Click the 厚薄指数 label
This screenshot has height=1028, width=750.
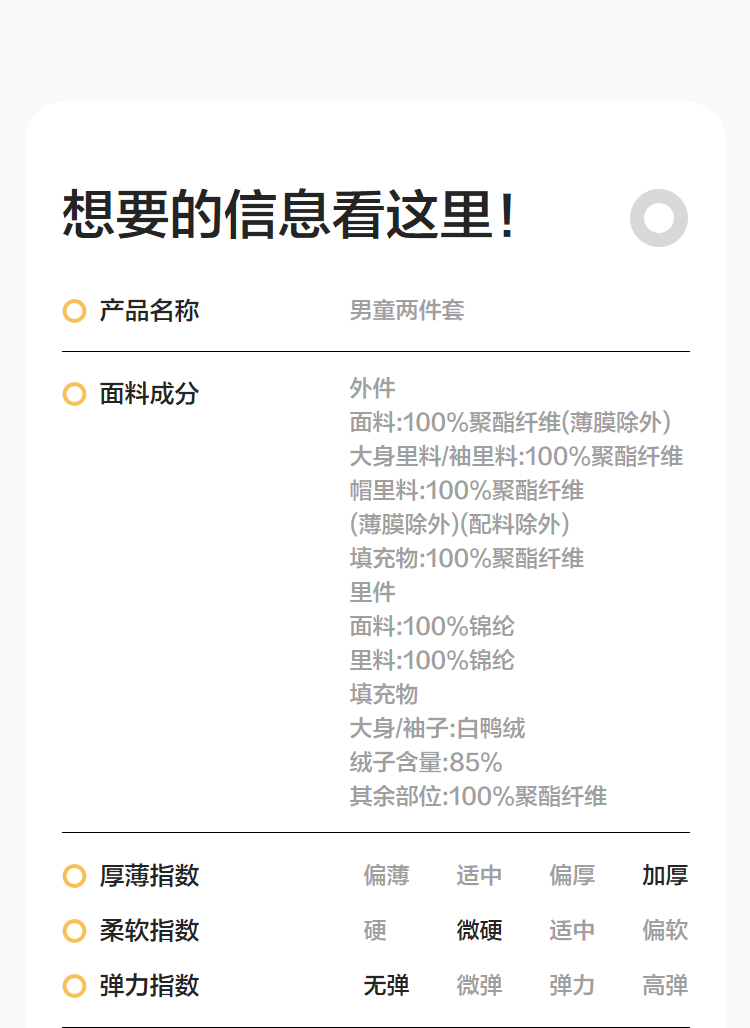(x=149, y=876)
